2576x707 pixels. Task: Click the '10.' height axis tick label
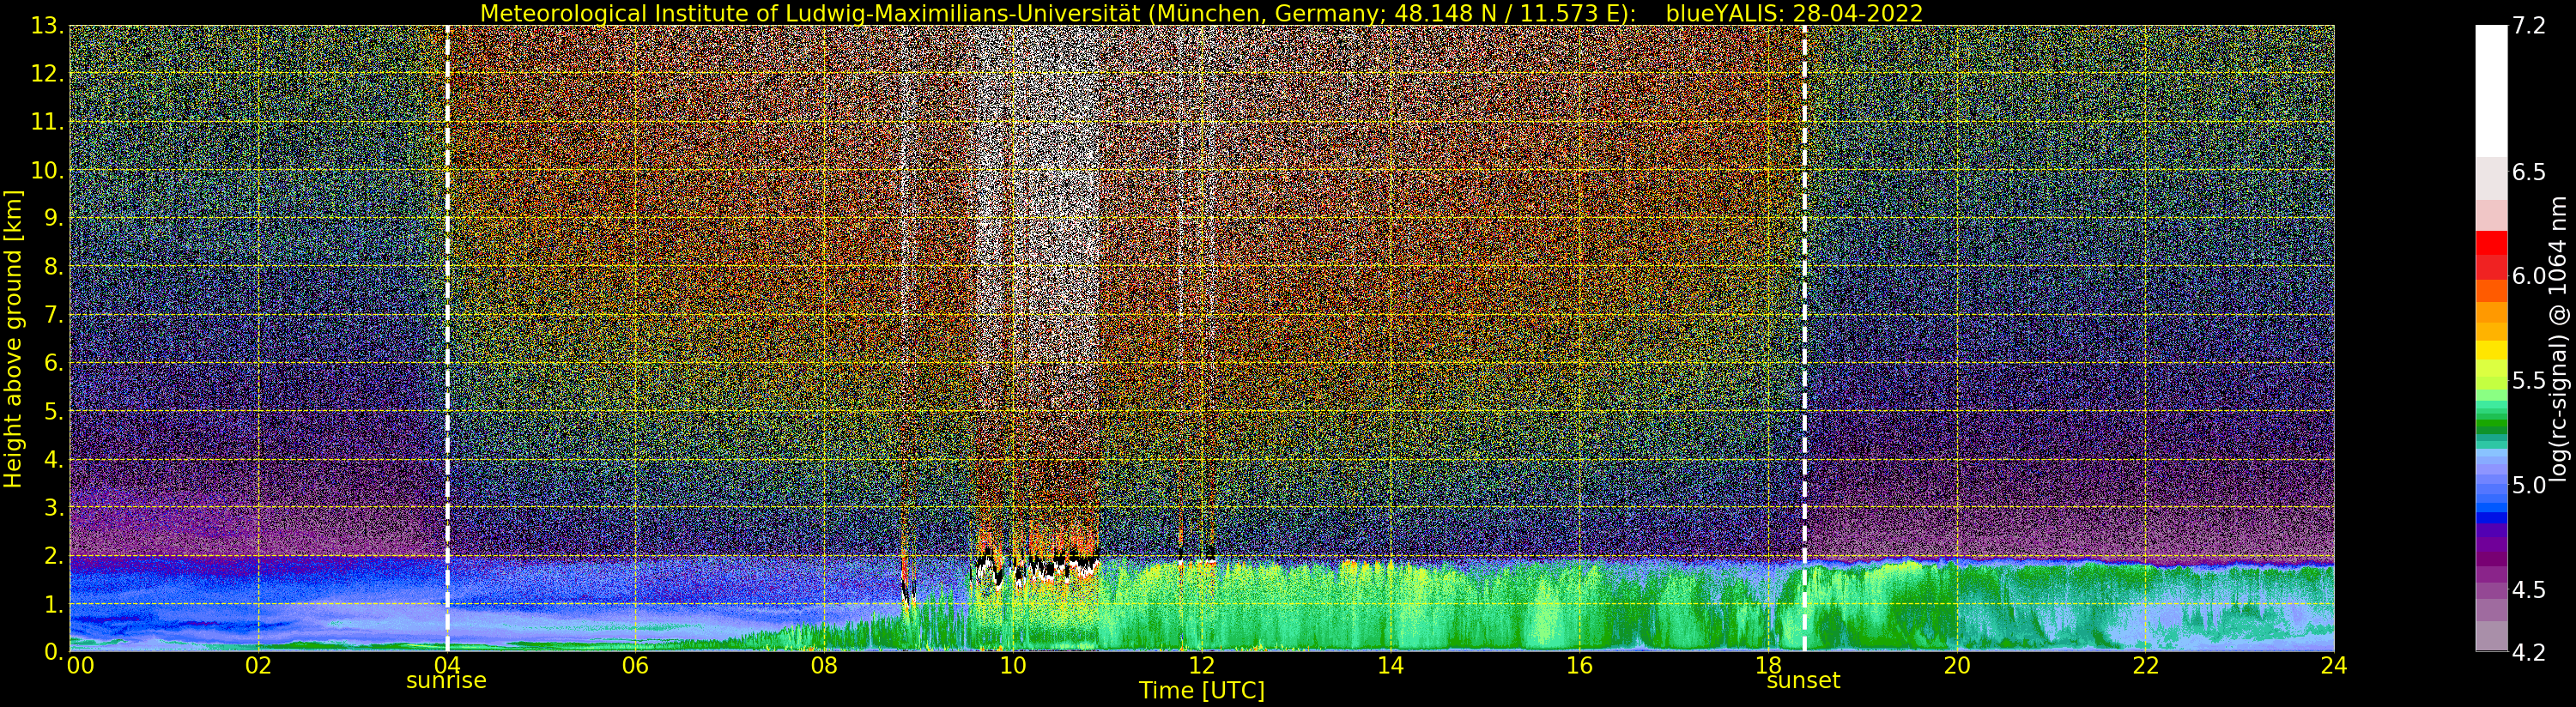pyautogui.click(x=46, y=170)
